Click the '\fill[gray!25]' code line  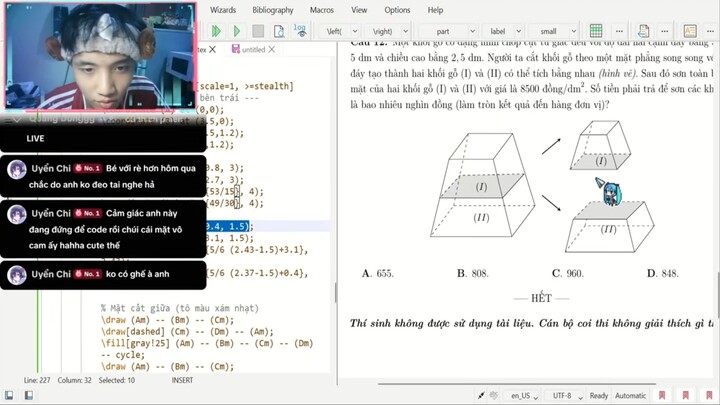207,343
